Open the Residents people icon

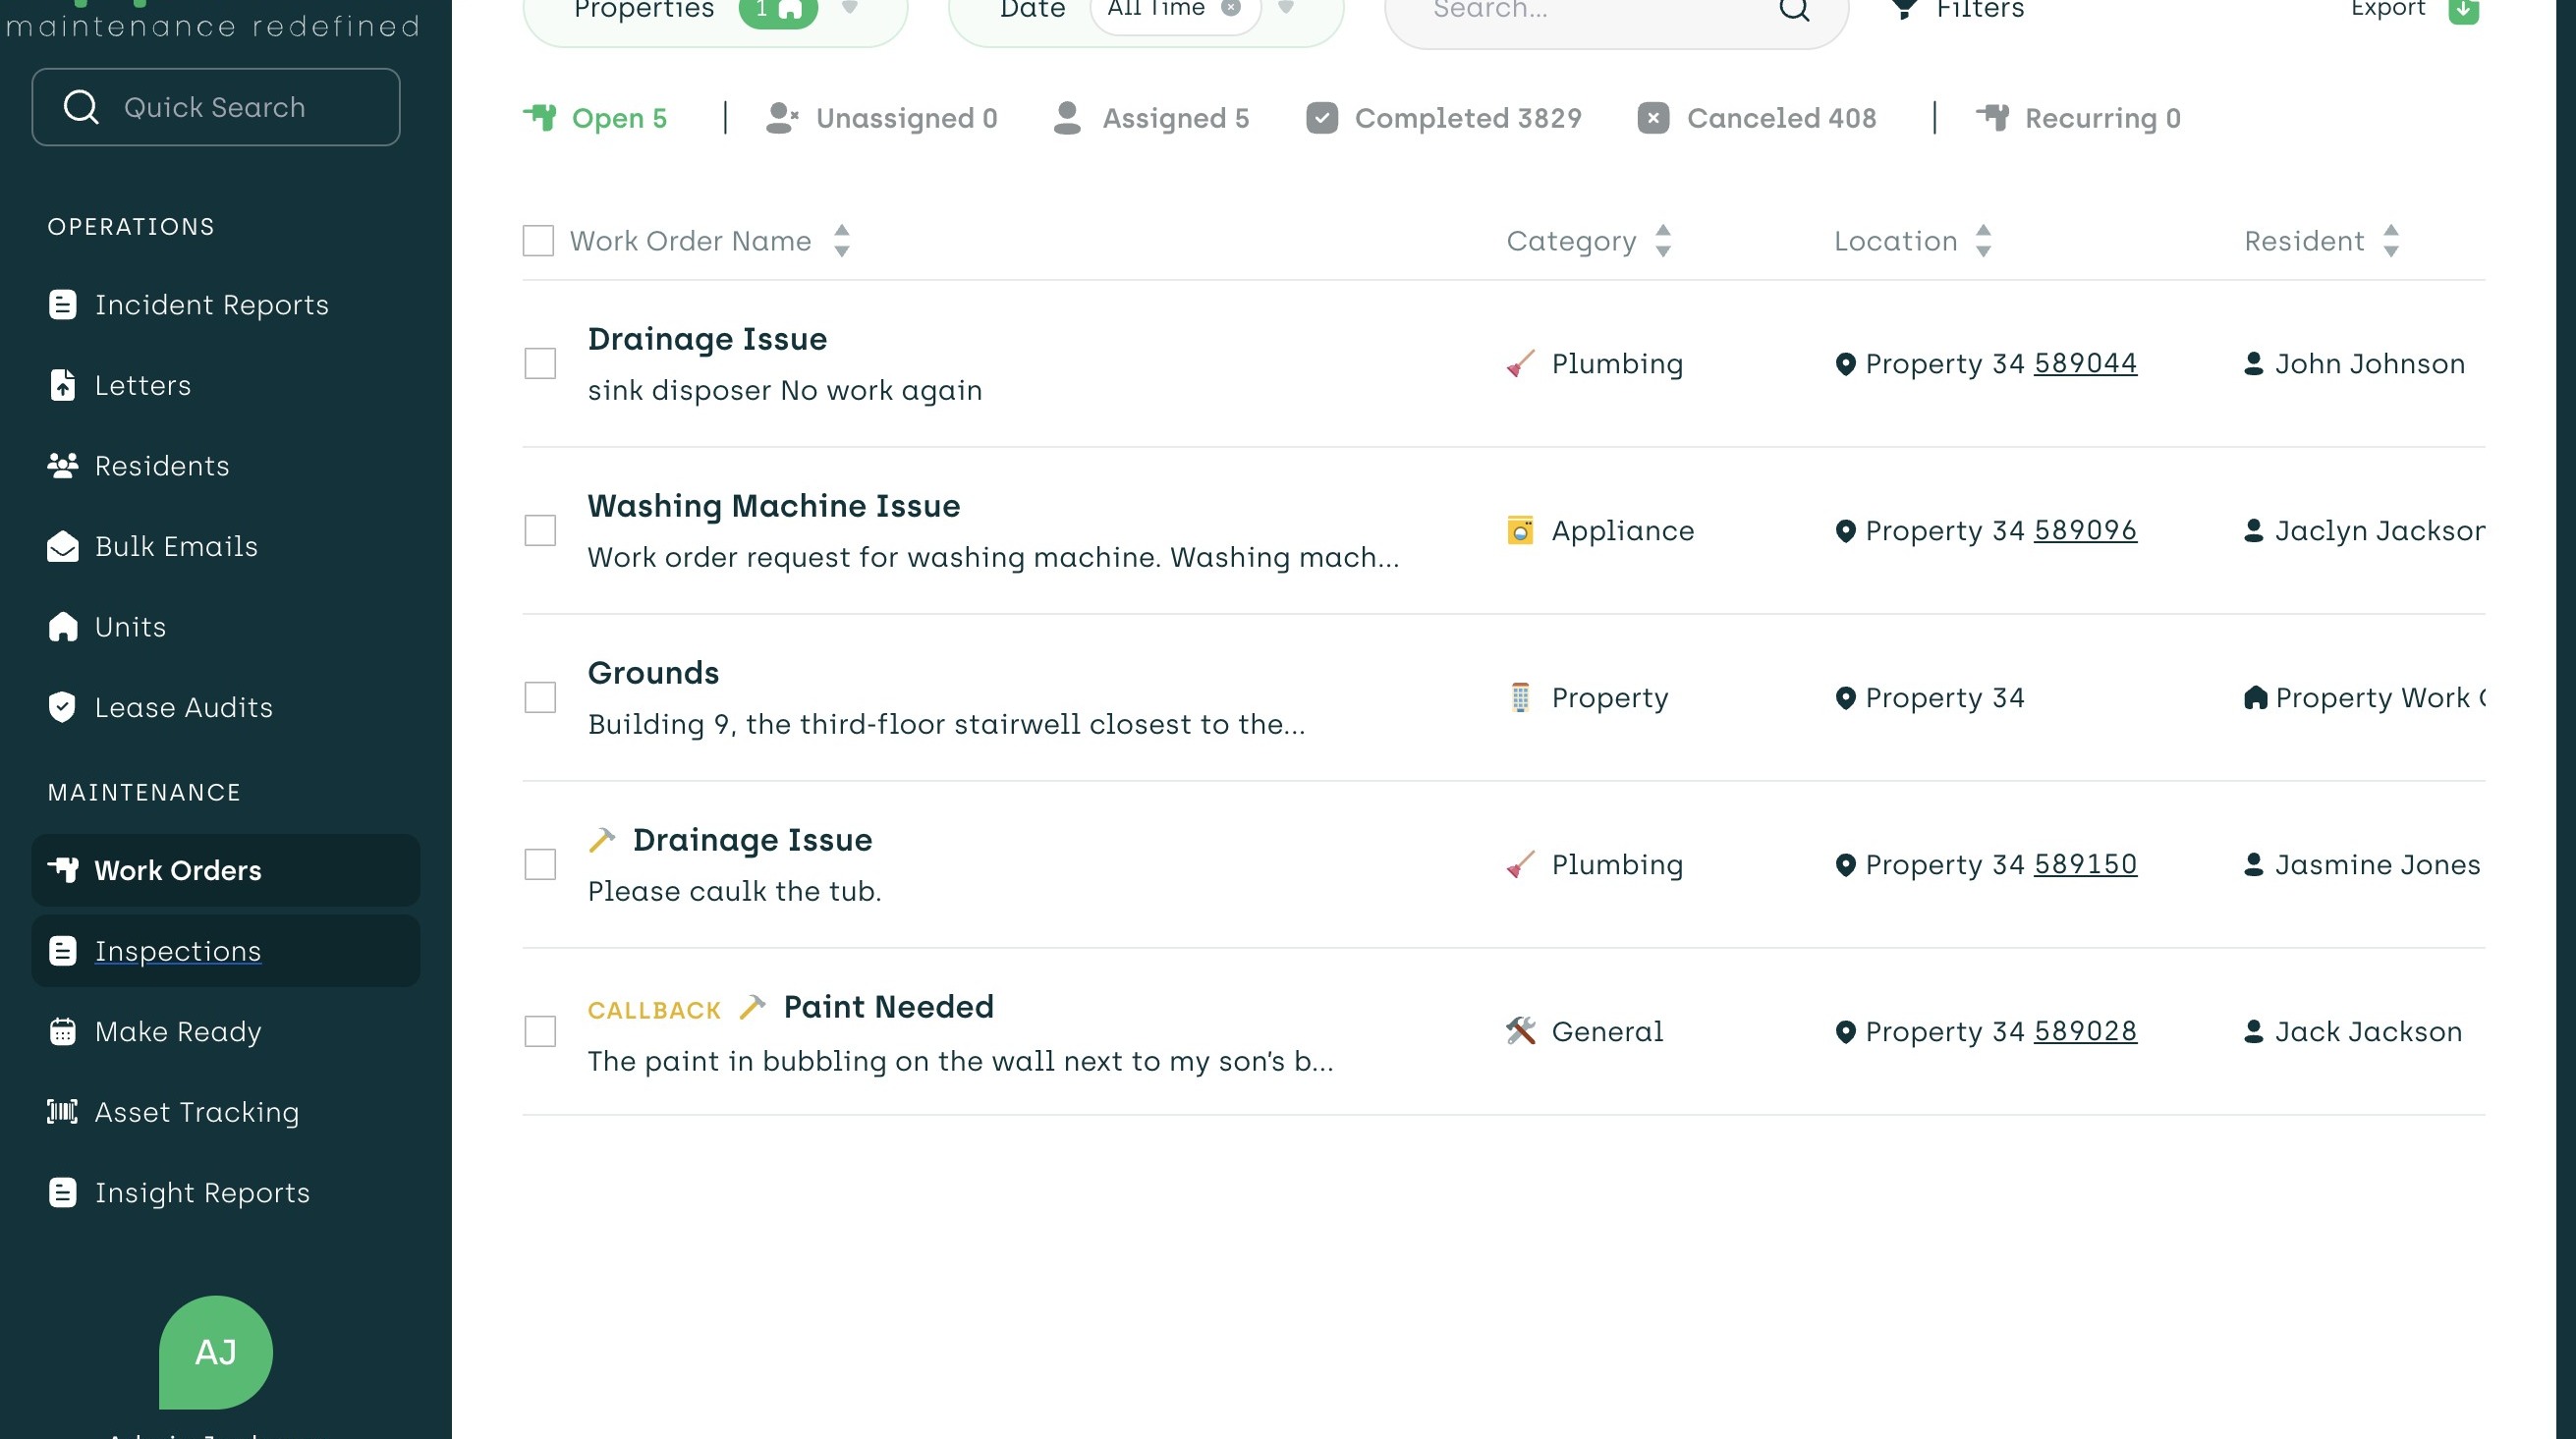(62, 466)
